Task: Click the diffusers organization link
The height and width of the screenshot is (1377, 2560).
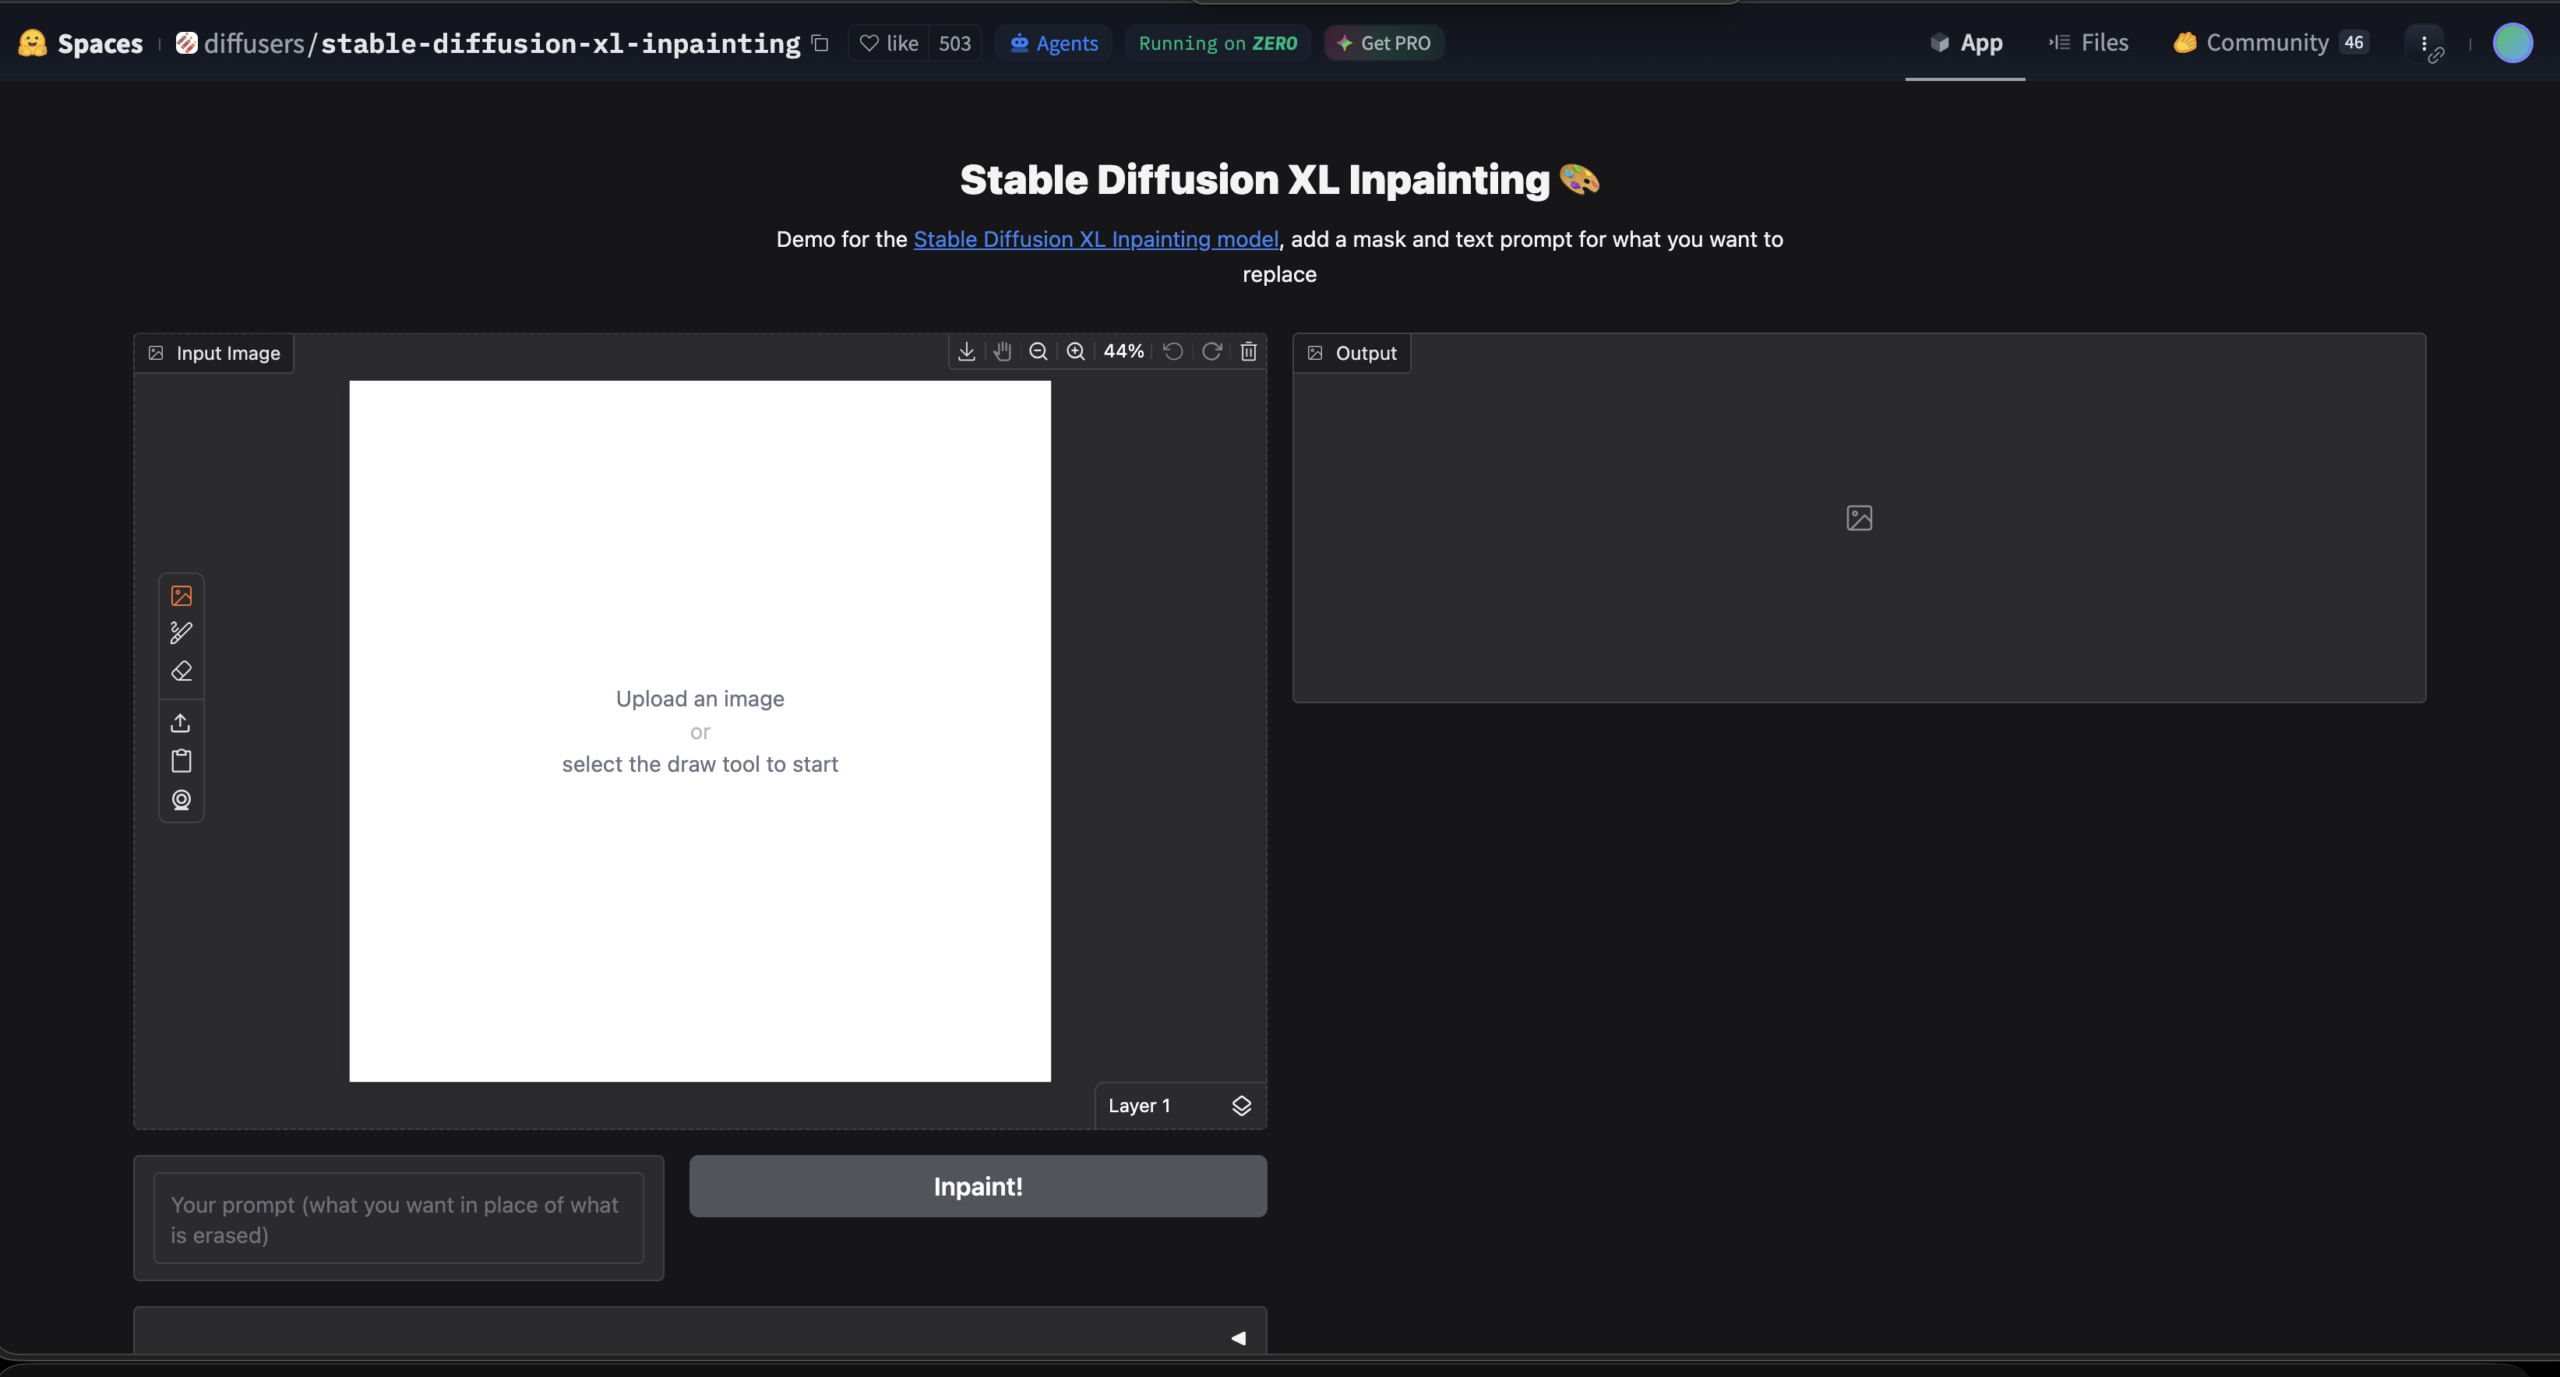Action: click(x=254, y=43)
